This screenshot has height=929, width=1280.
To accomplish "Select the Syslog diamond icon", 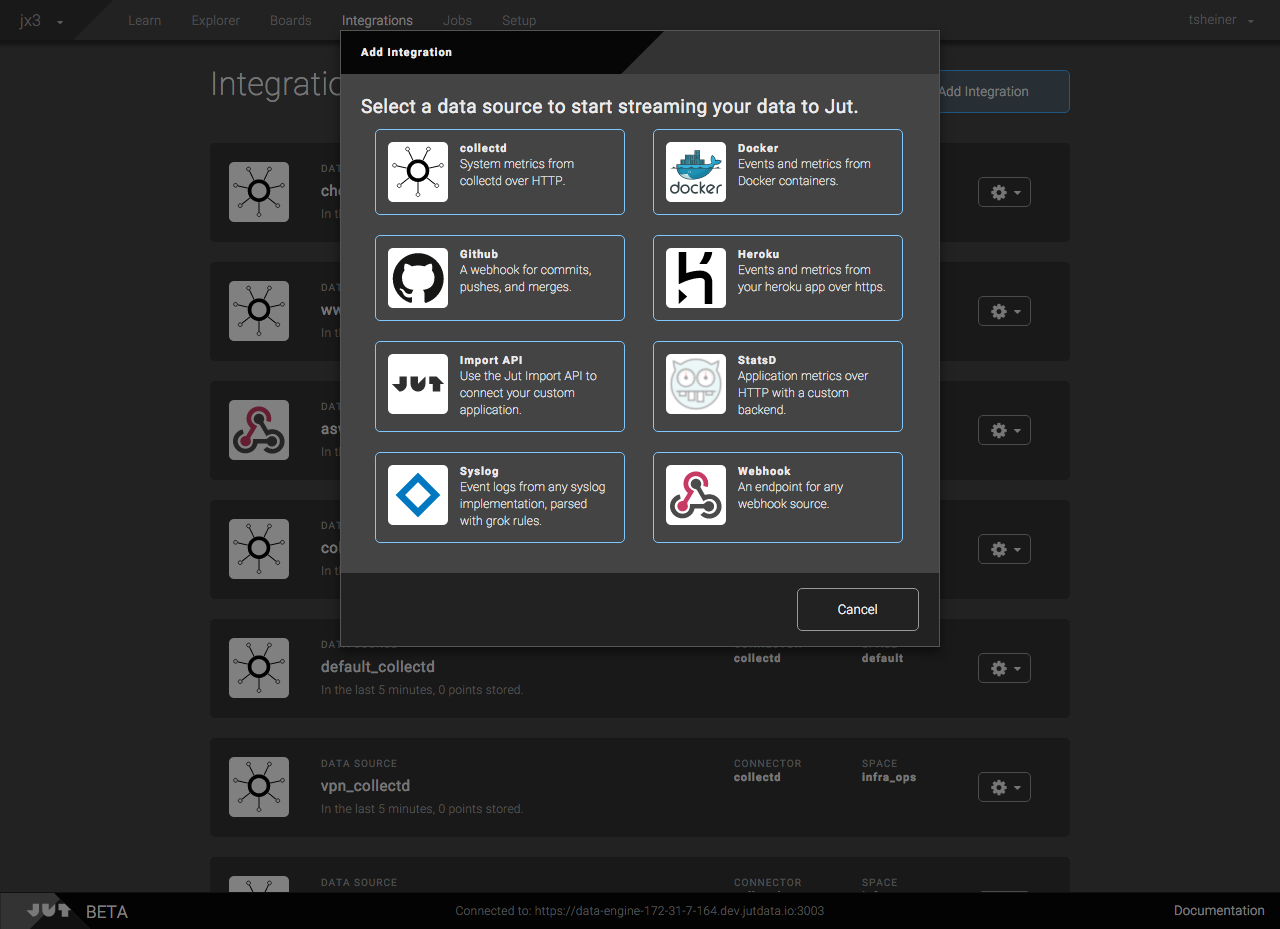I will coord(418,495).
